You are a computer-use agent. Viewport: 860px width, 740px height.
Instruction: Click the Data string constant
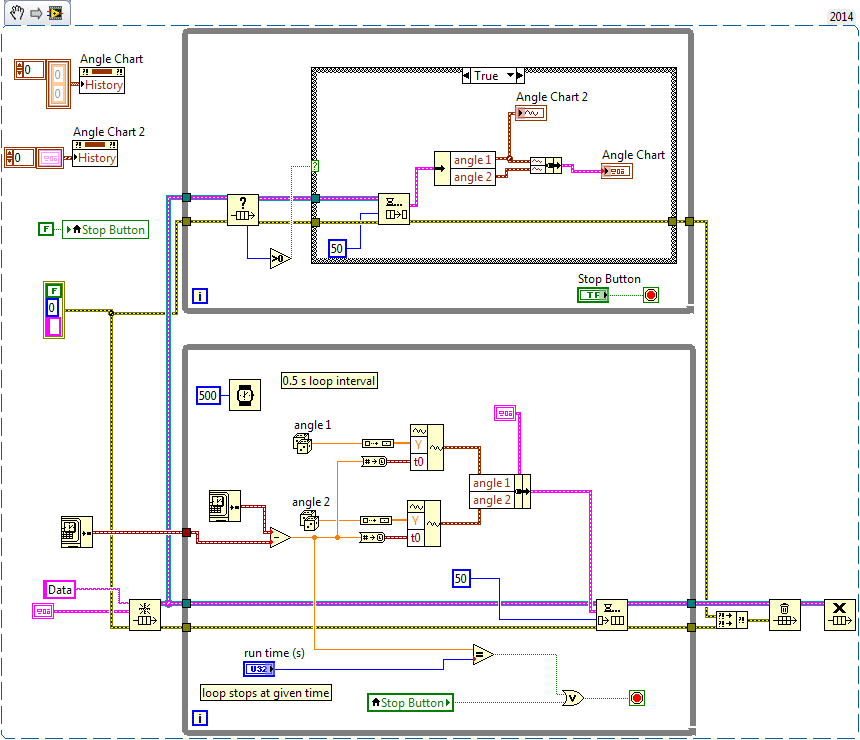tap(60, 590)
